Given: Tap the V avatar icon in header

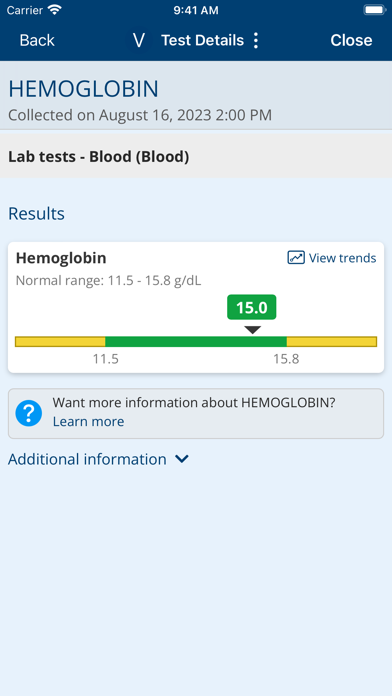Looking at the screenshot, I should tap(139, 40).
